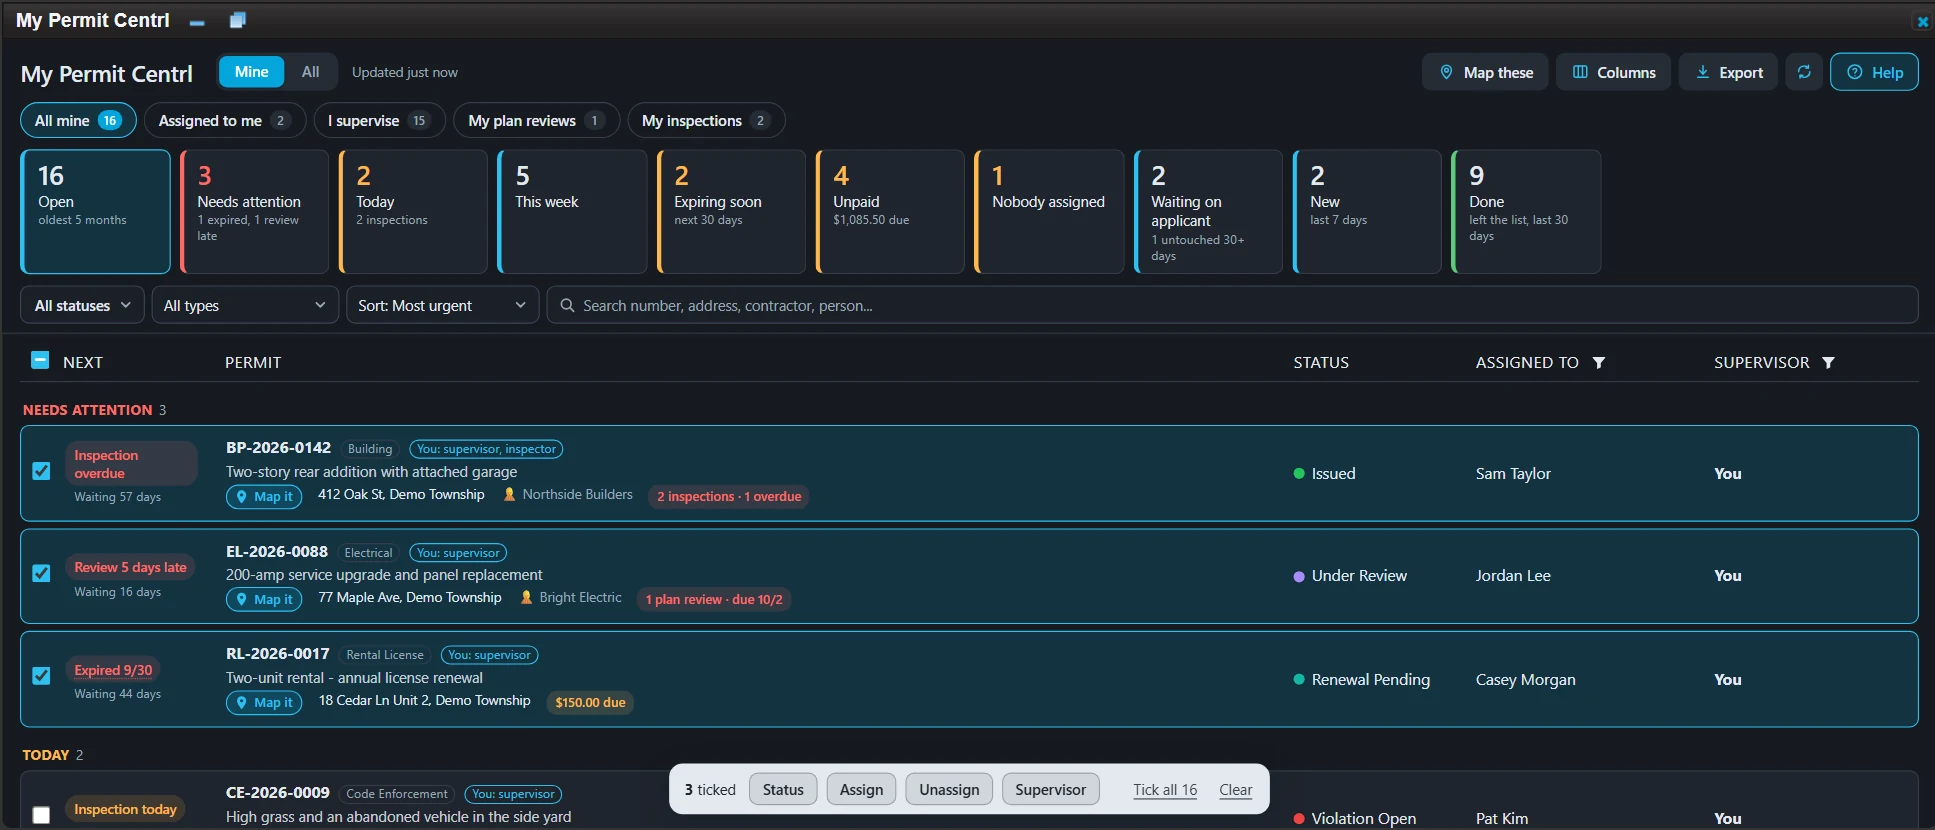Select the Unpaid summary card
Viewport: 1935px width, 830px height.
(890, 212)
